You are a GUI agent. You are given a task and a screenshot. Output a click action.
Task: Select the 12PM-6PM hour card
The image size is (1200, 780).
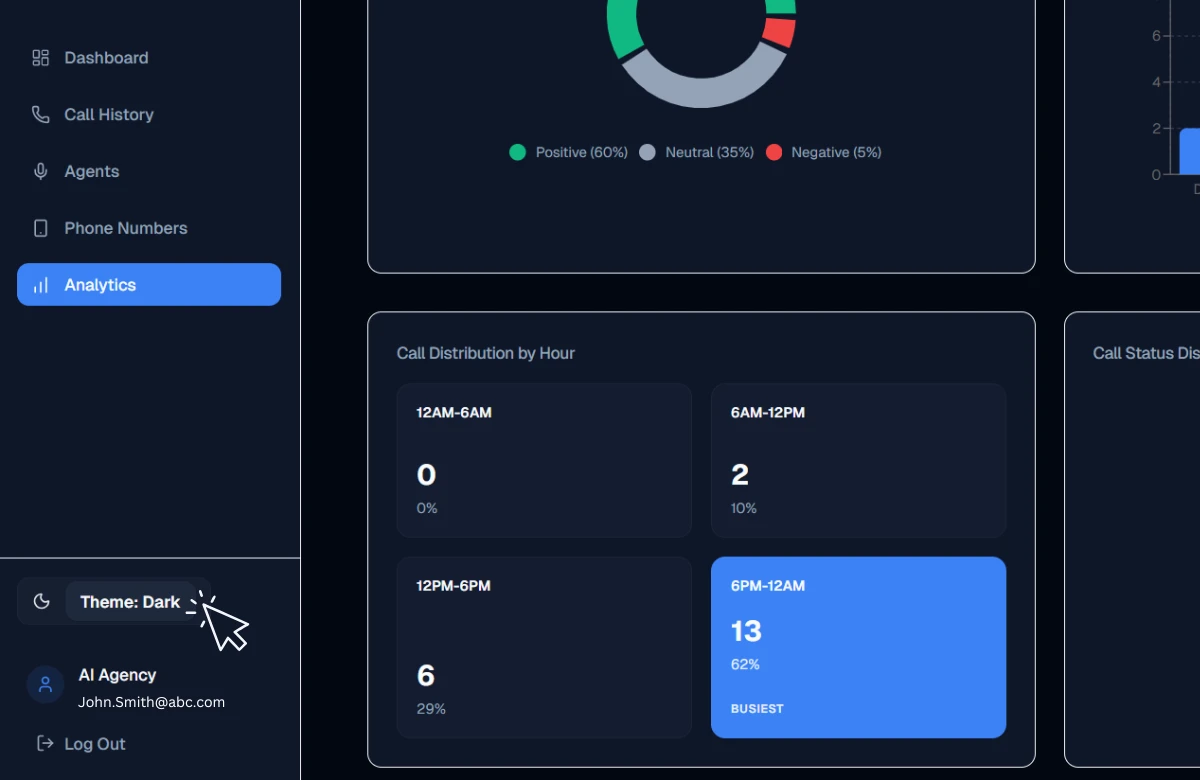pos(544,647)
